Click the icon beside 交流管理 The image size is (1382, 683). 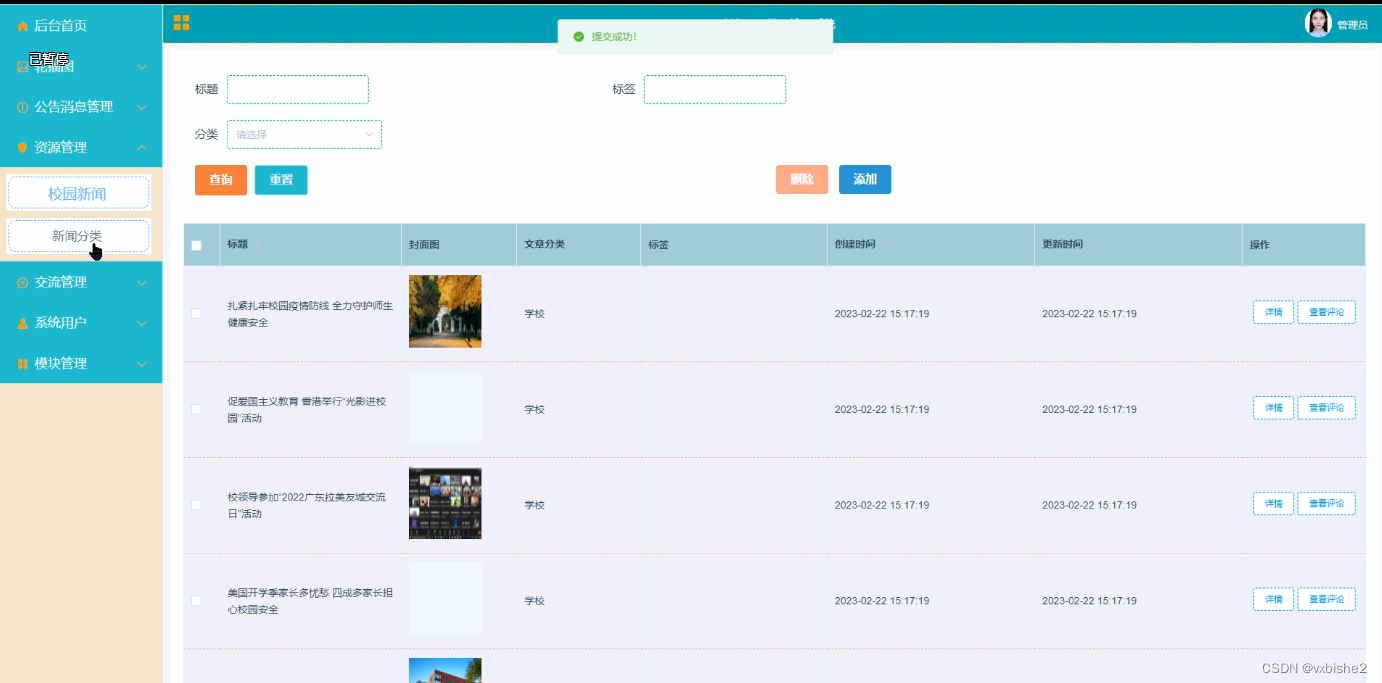[x=22, y=283]
